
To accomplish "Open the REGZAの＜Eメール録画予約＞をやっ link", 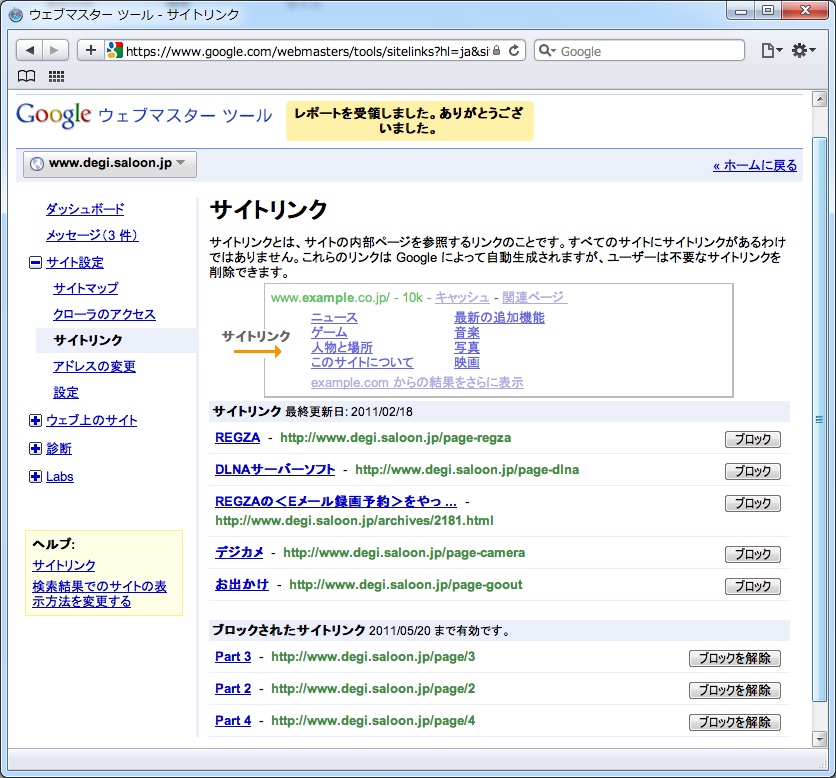I will coord(336,502).
